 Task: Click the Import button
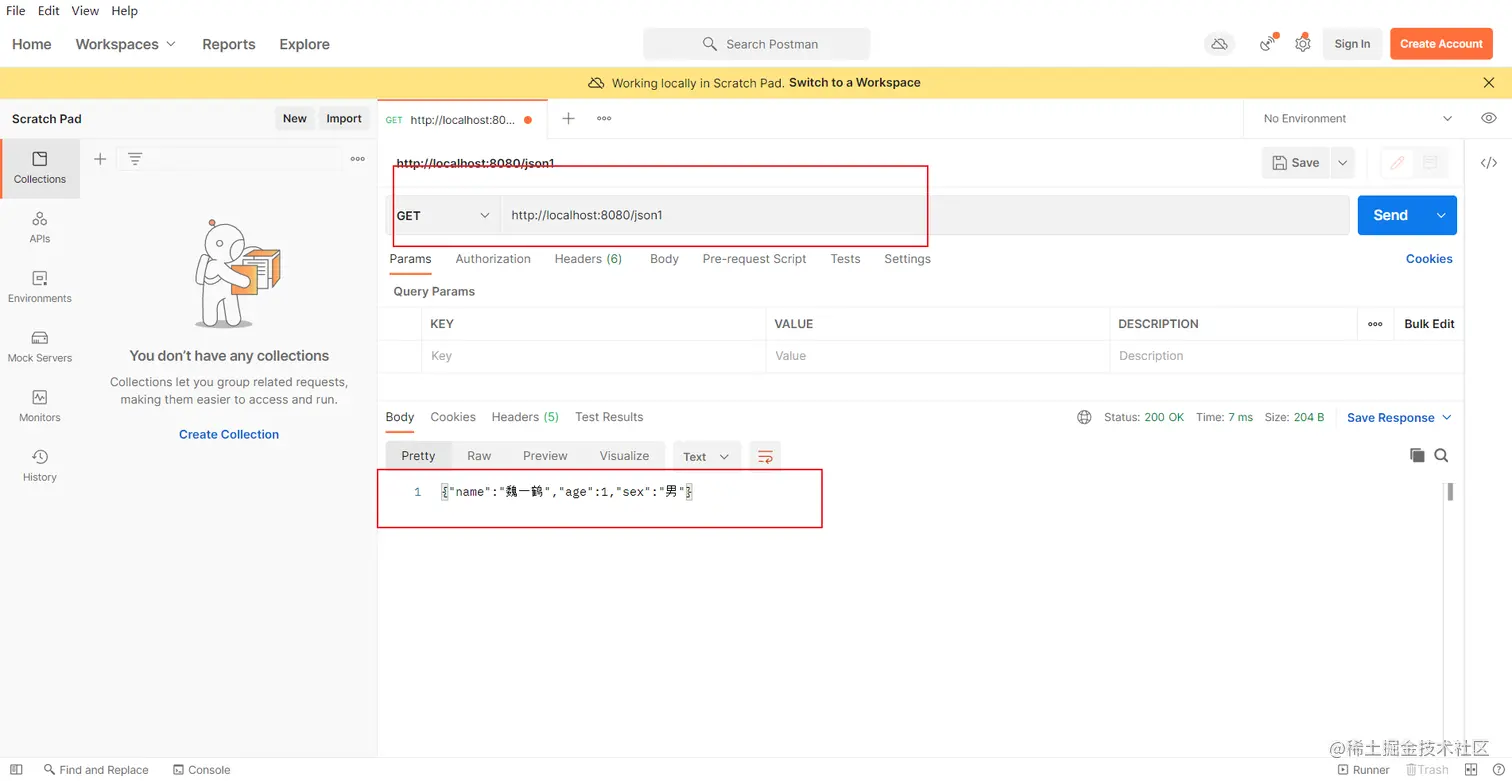[344, 118]
